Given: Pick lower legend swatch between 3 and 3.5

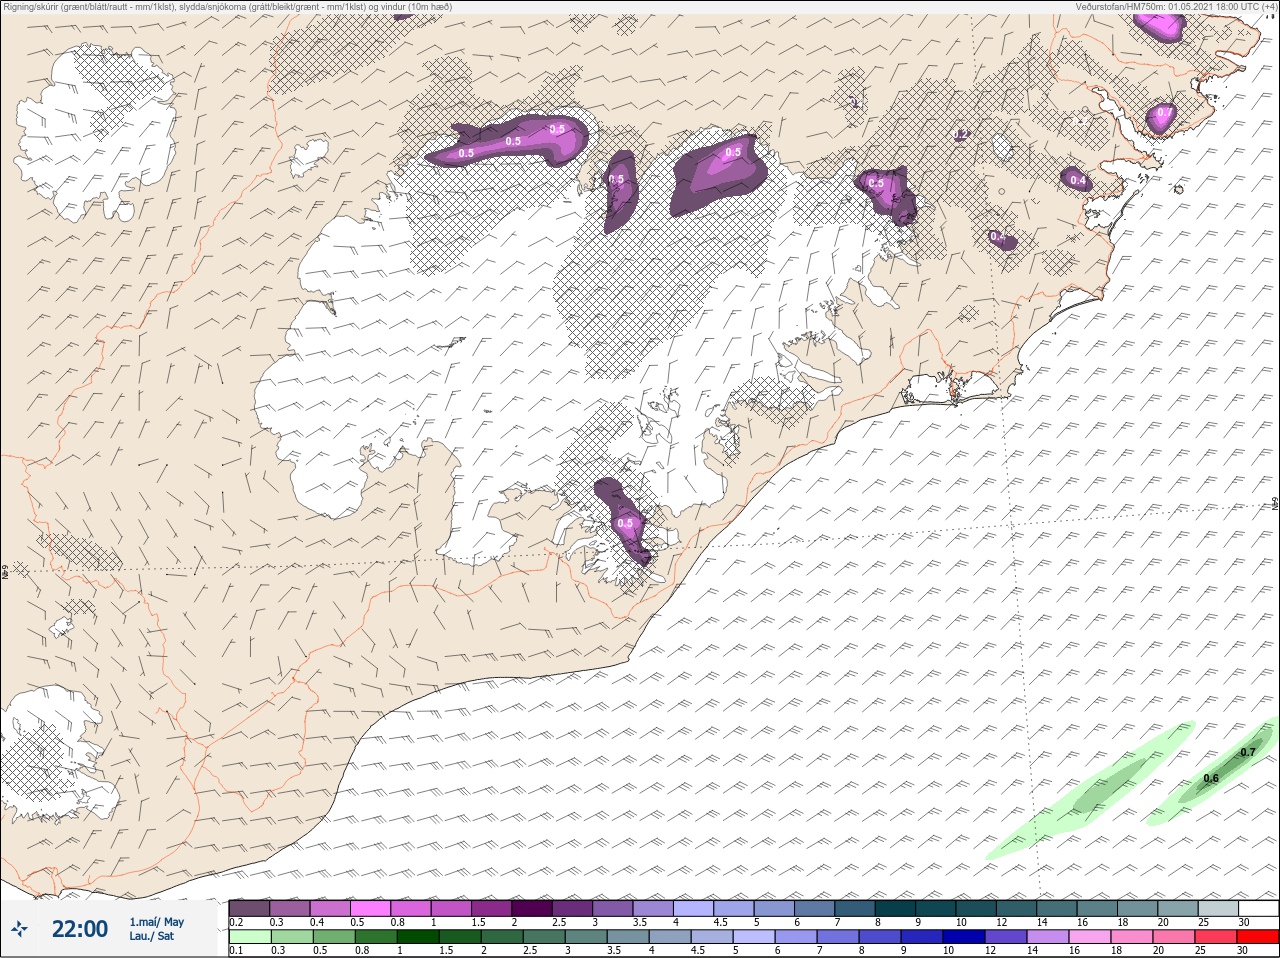Looking at the screenshot, I should tap(585, 937).
